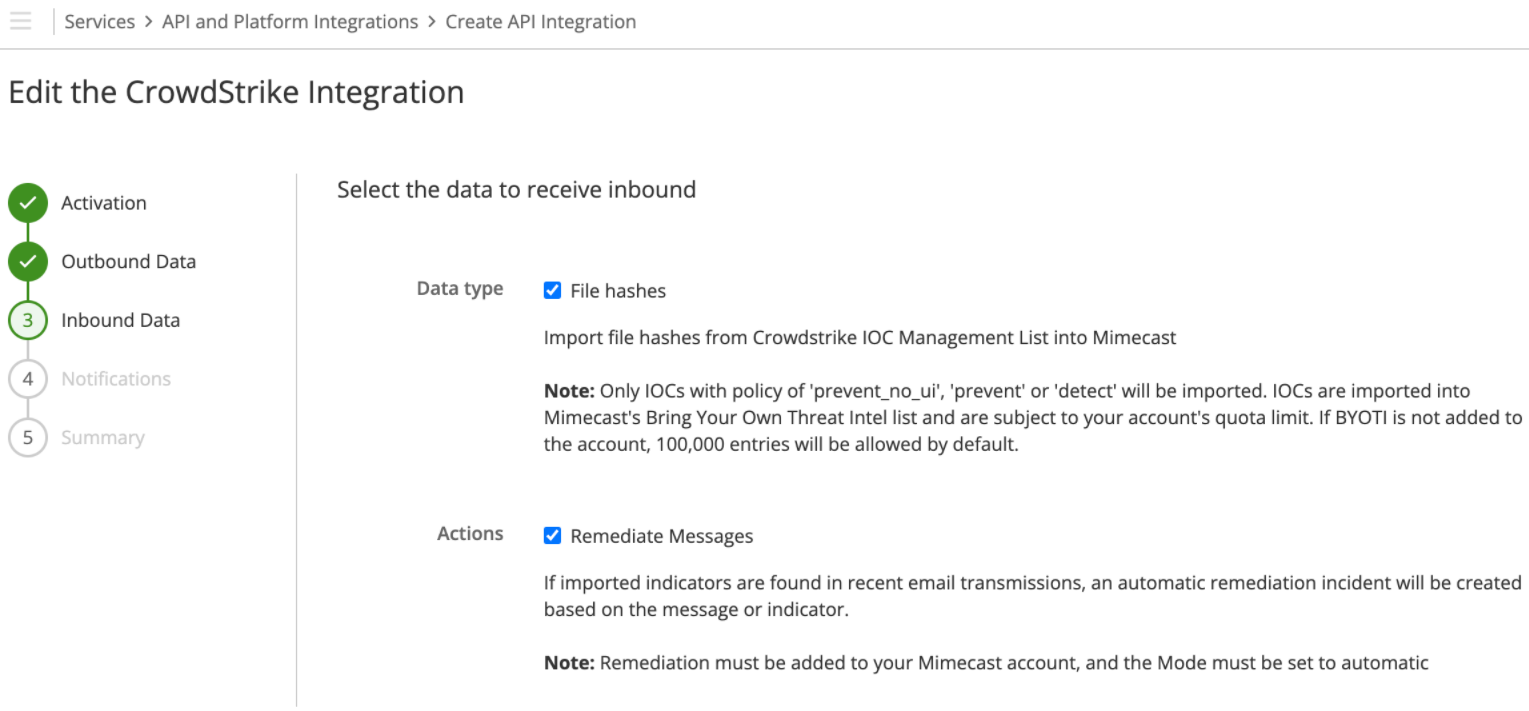Click the Outbound Data green checkmark icon
Screen dimensions: 1529x711
(x=28, y=262)
